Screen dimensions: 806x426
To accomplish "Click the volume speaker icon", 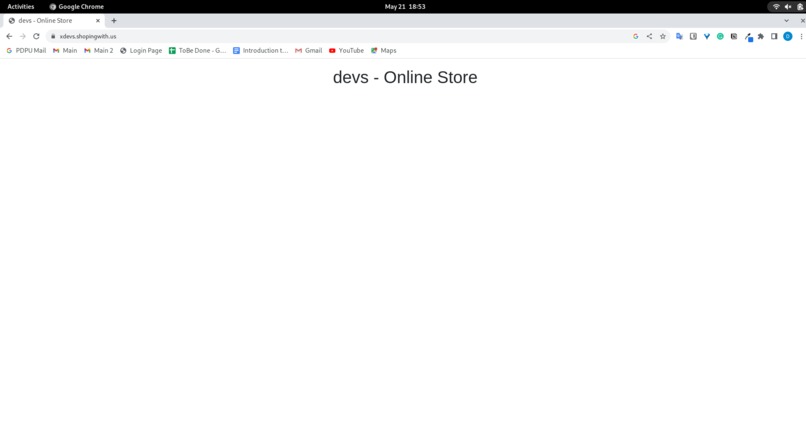I will click(788, 7).
